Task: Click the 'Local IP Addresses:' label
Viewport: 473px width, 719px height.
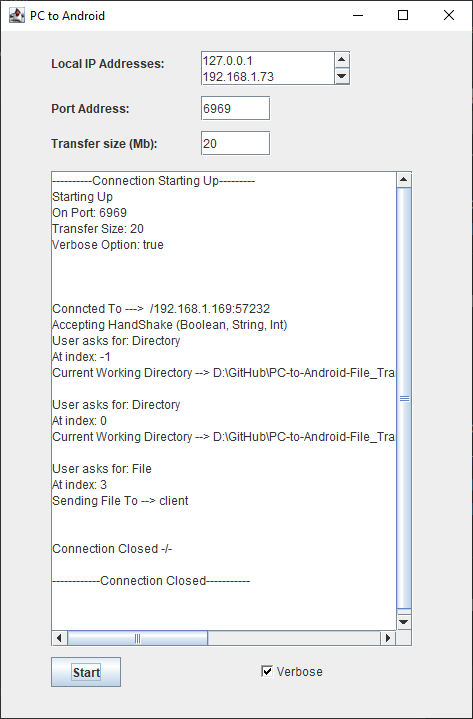Action: [x=107, y=64]
